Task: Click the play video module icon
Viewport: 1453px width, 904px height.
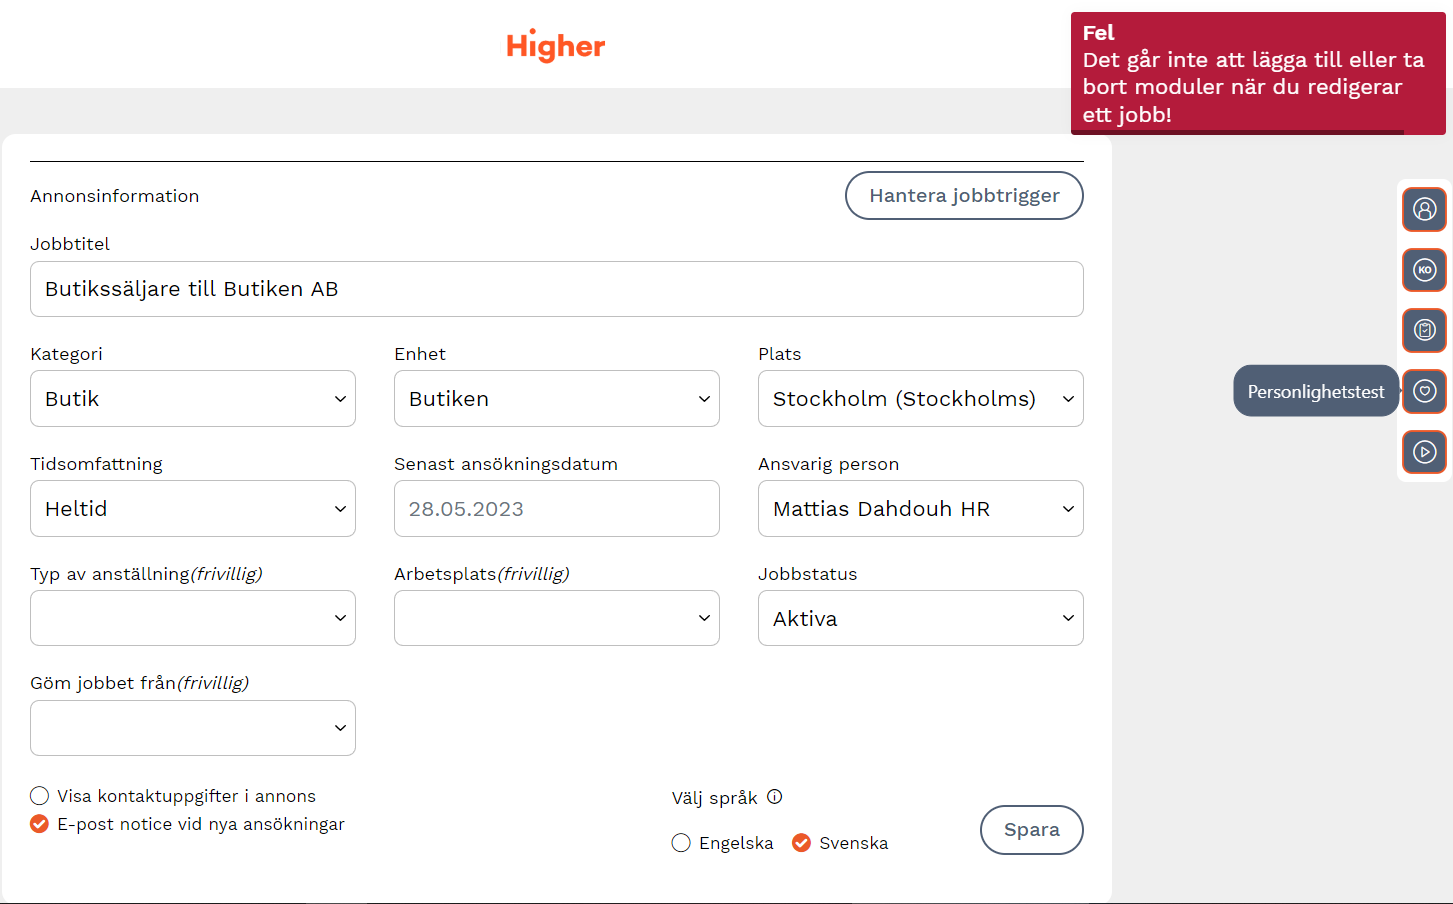Action: pyautogui.click(x=1424, y=452)
